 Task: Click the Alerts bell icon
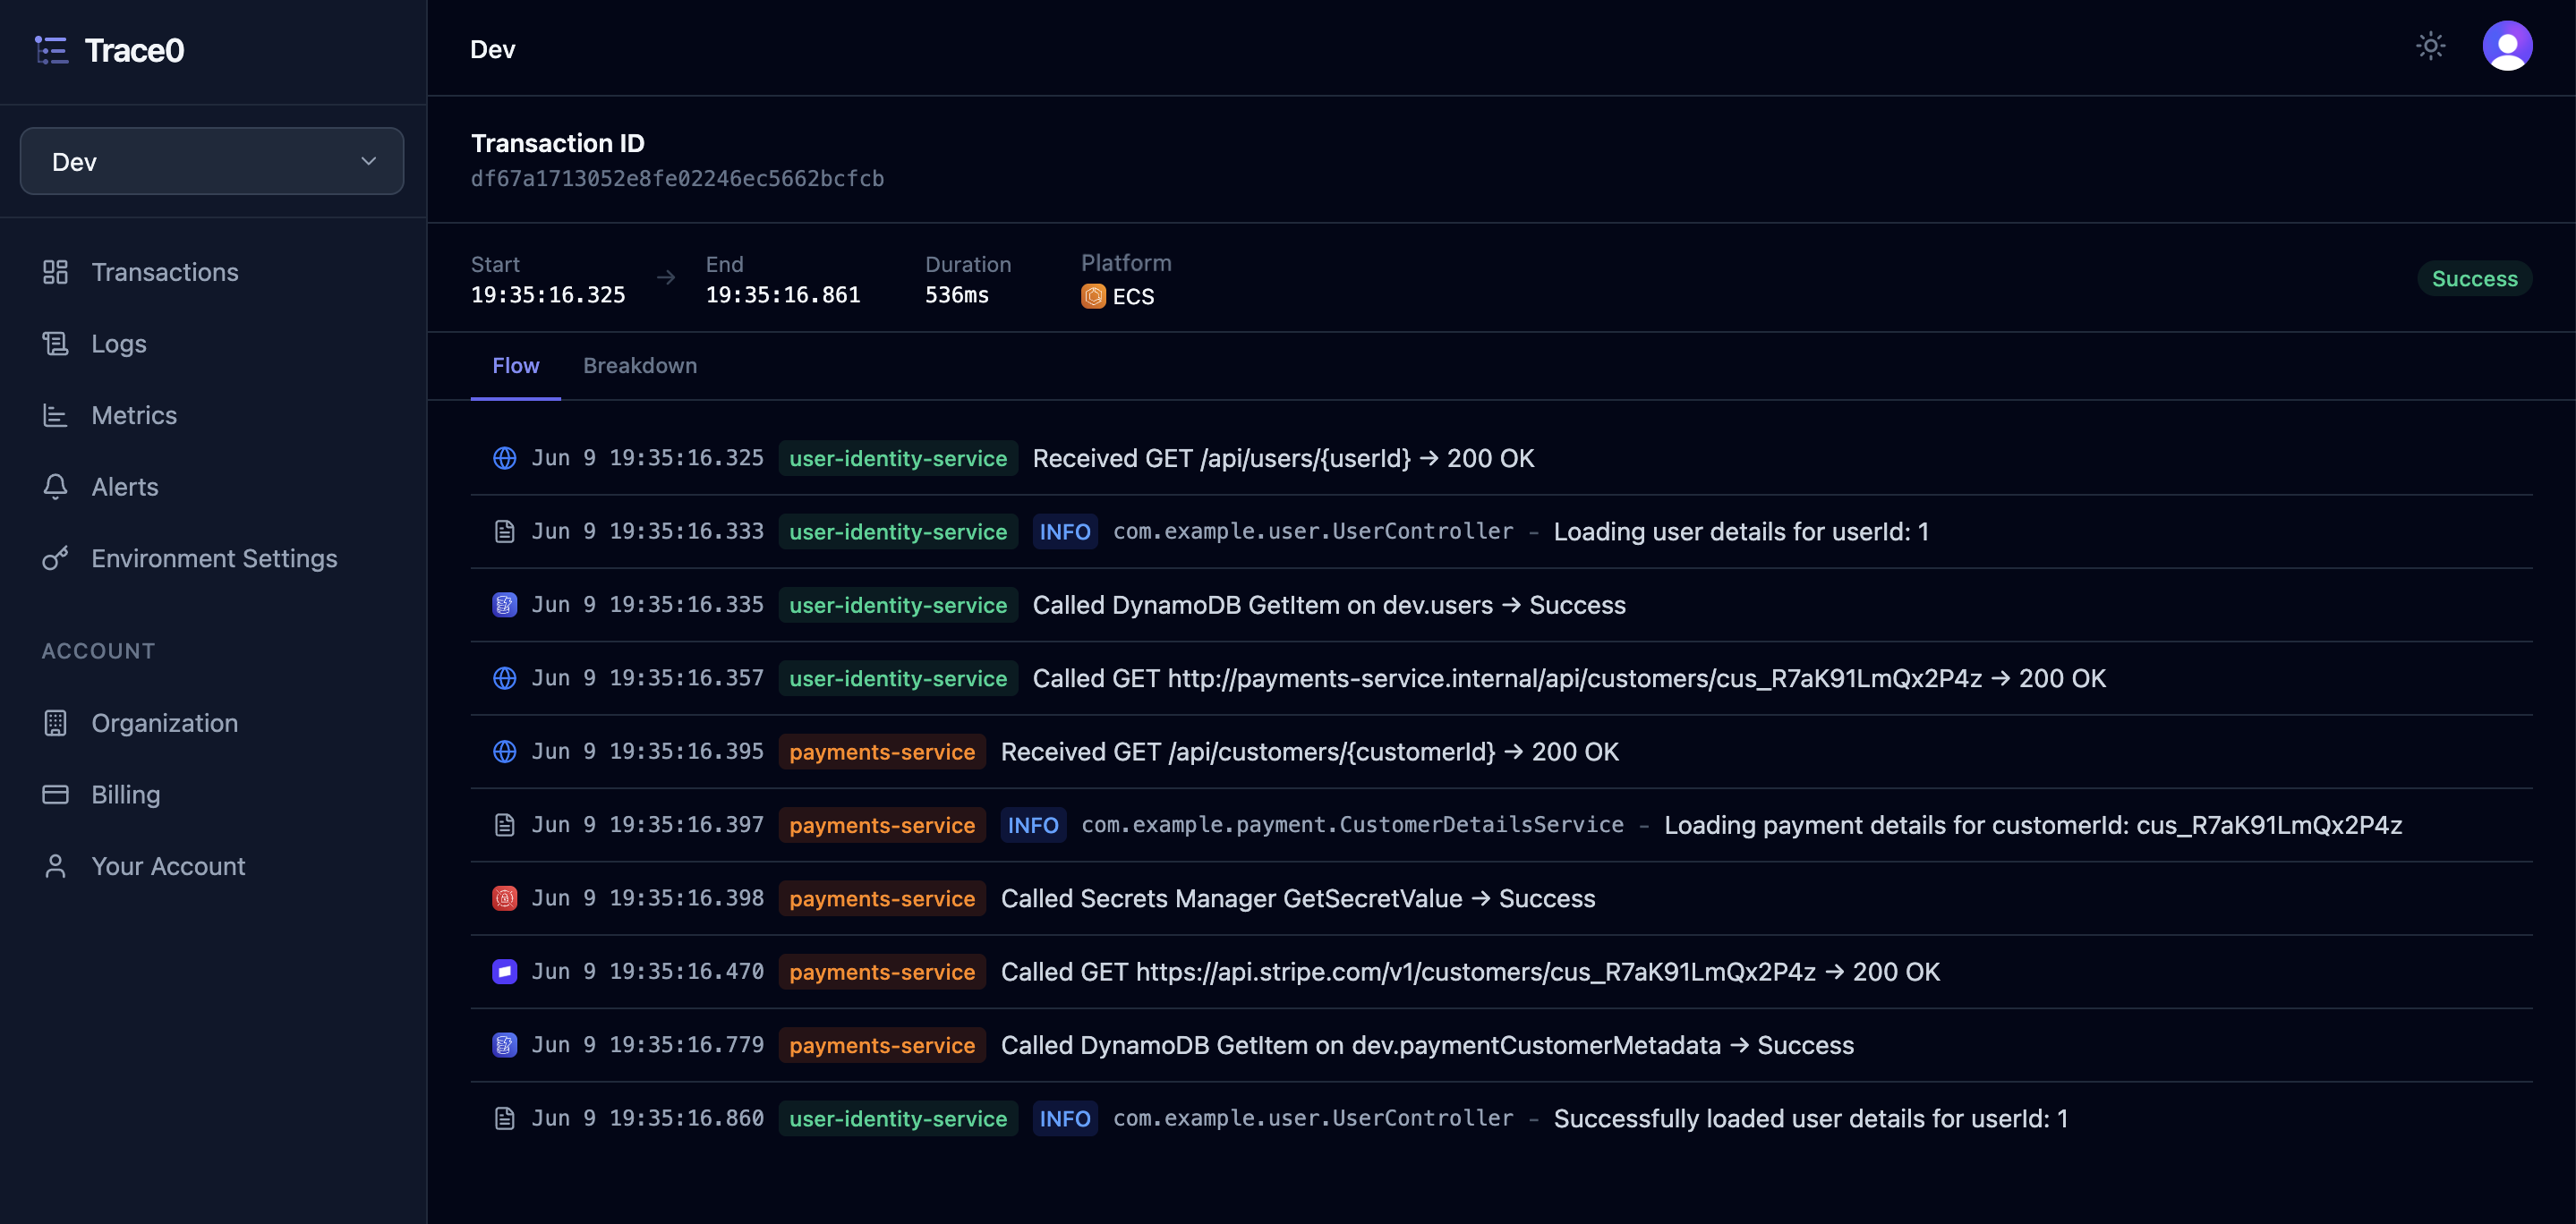point(55,487)
